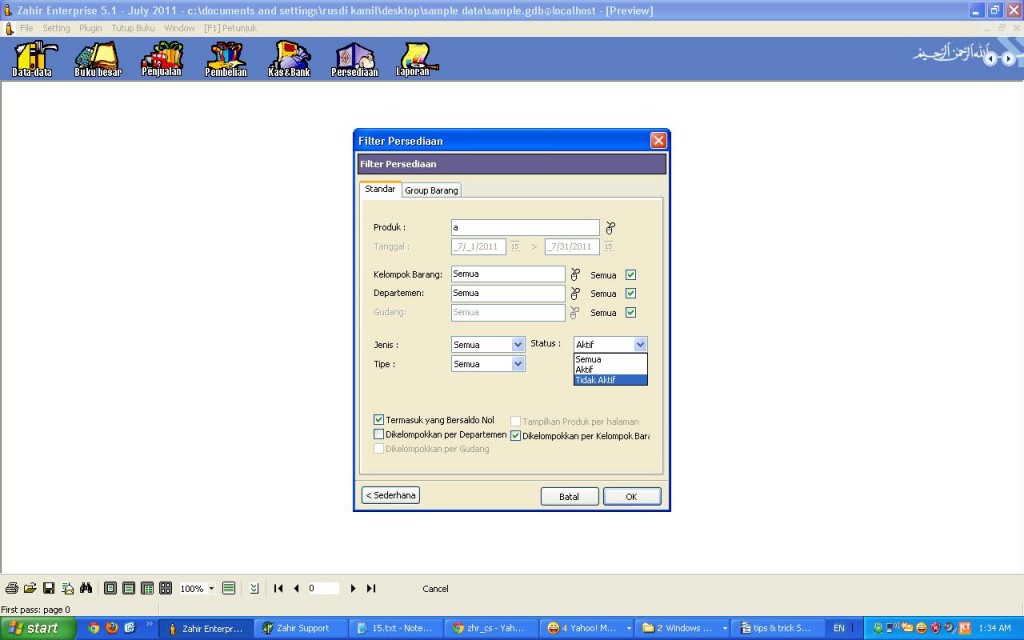Expand the Jenis dropdown
The width and height of the screenshot is (1024, 640).
click(x=518, y=344)
